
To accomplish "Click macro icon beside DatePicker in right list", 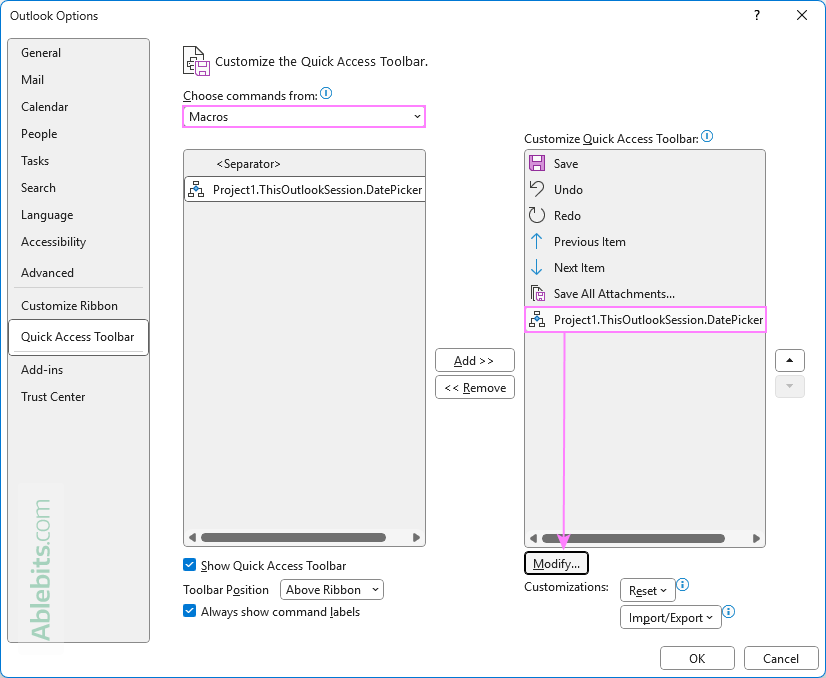I will [x=537, y=319].
